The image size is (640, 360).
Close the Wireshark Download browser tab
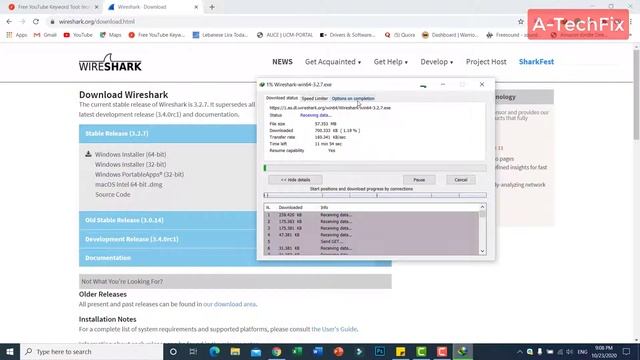[x=196, y=7]
